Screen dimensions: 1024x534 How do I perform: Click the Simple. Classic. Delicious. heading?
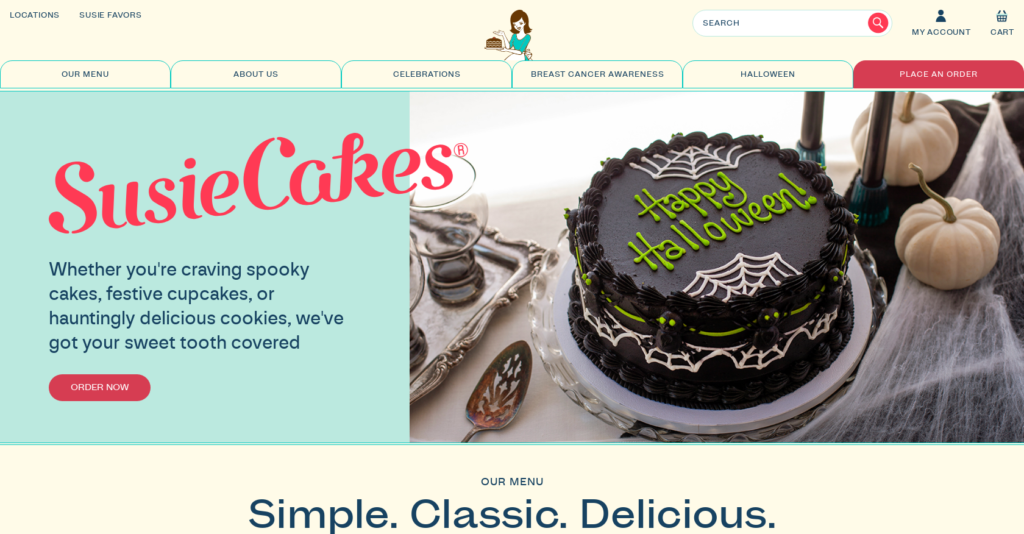click(x=512, y=515)
